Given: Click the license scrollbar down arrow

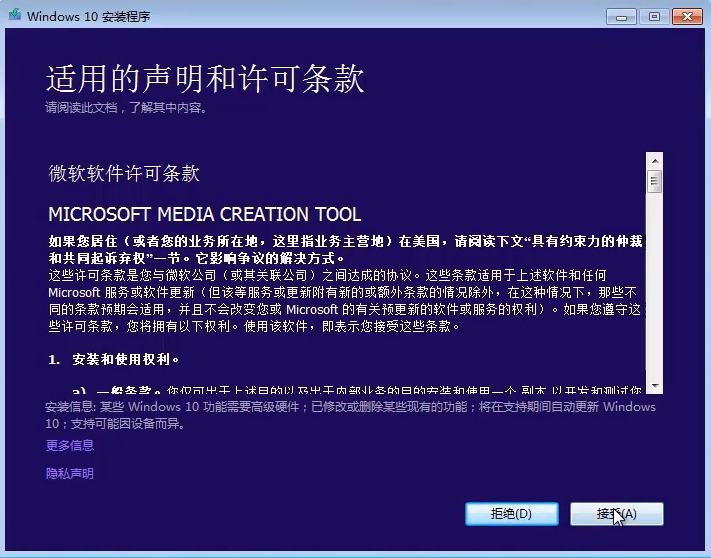Looking at the screenshot, I should tap(654, 385).
